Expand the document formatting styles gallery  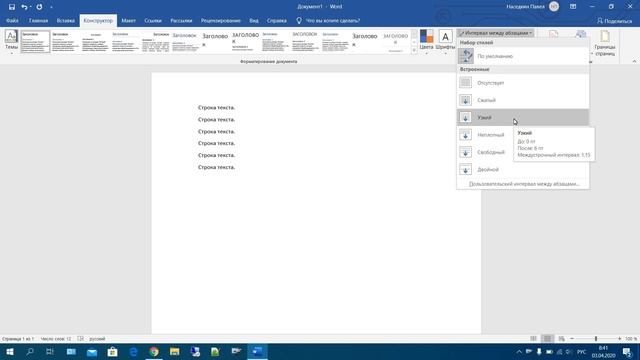click(x=414, y=51)
